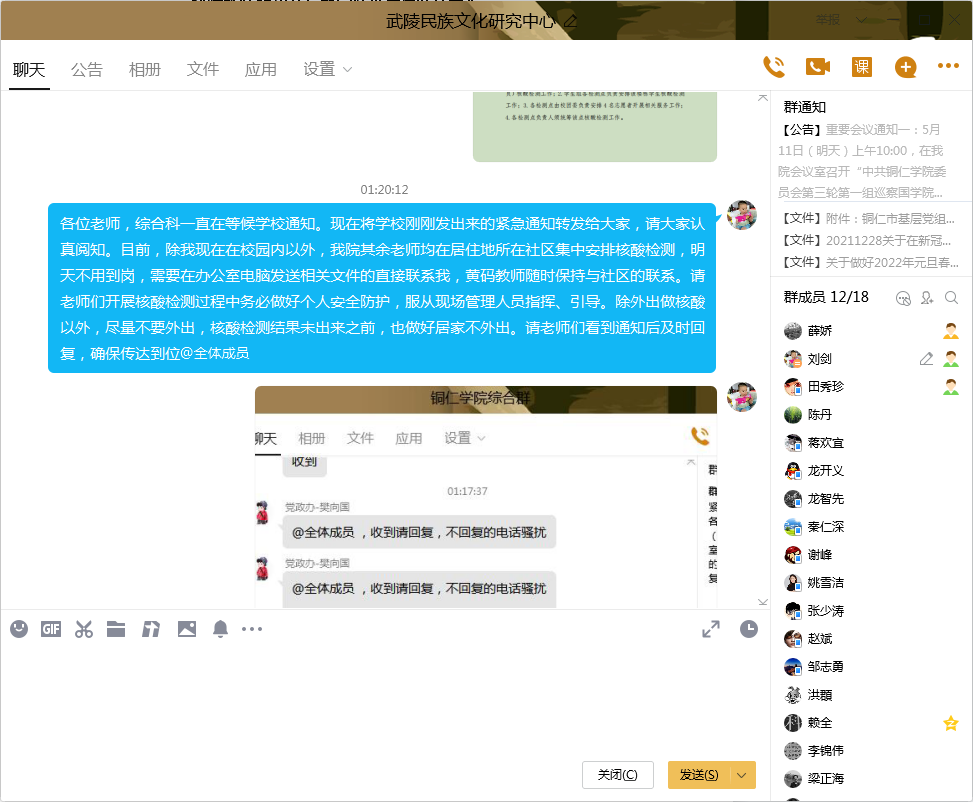This screenshot has width=973, height=802.
Task: Open the orange three-dots more menu
Action: pyautogui.click(x=948, y=67)
